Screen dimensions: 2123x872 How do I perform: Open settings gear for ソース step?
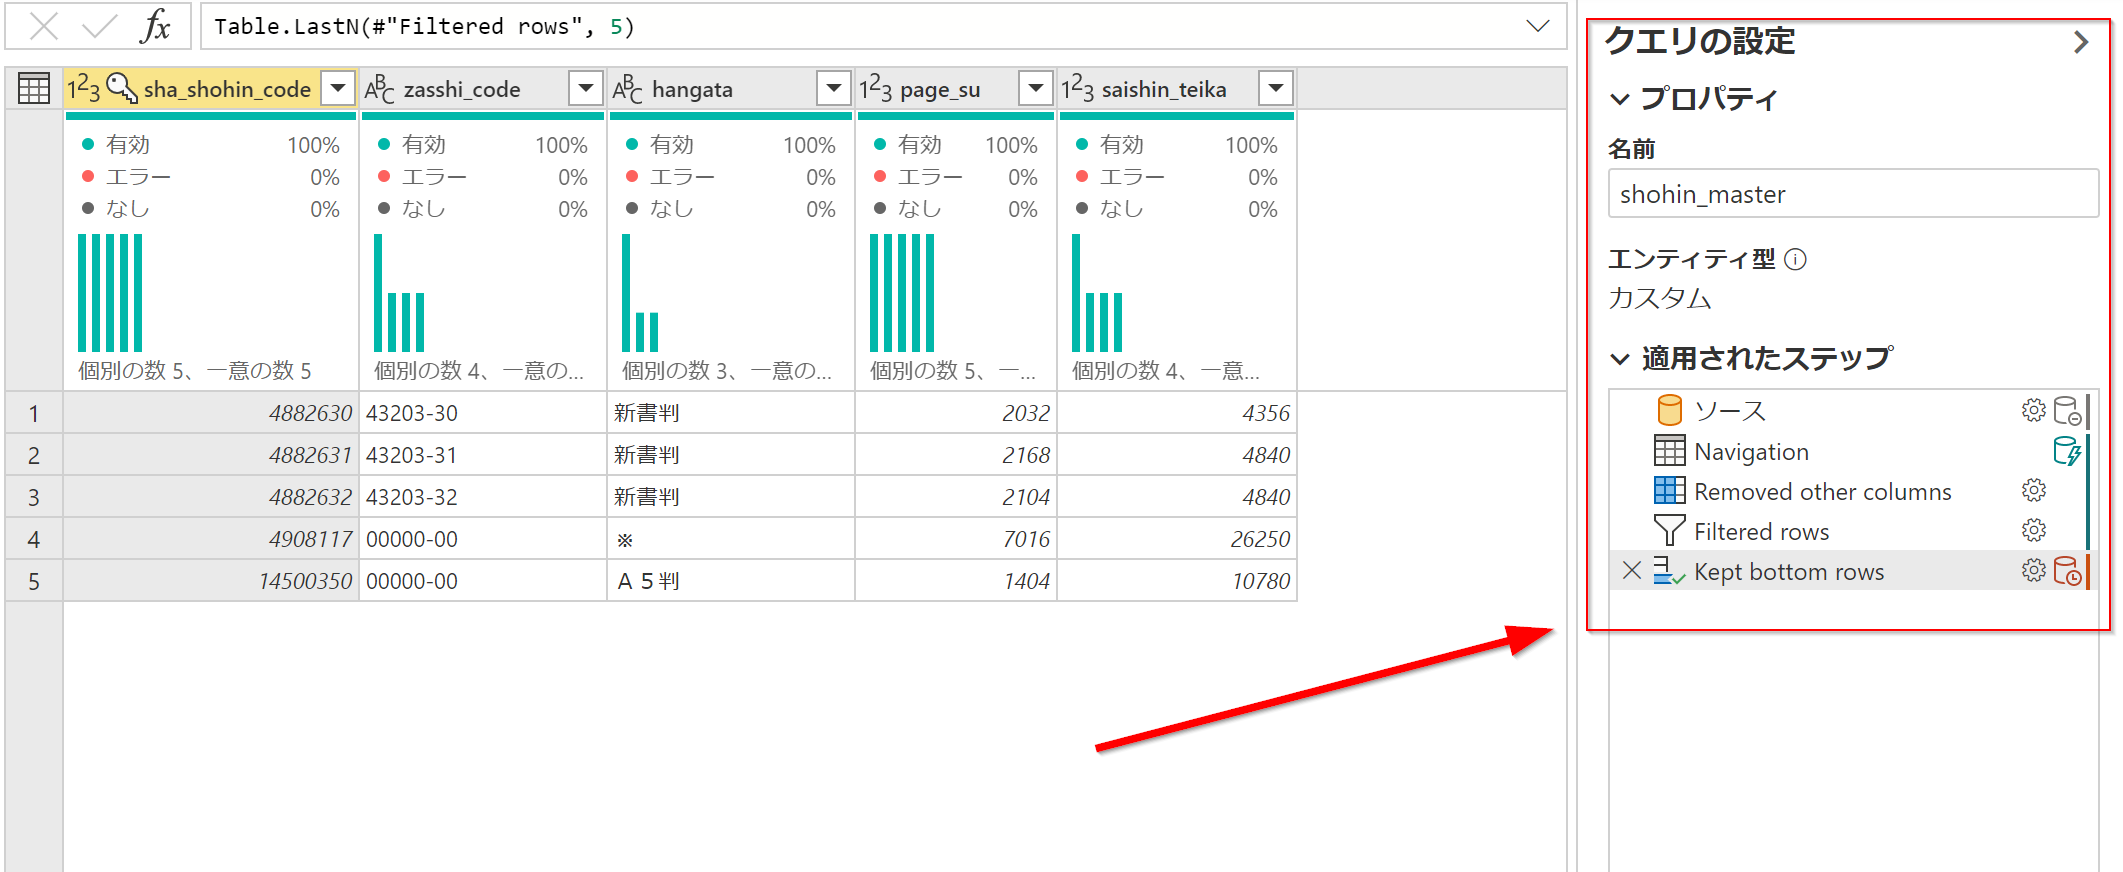point(2034,410)
